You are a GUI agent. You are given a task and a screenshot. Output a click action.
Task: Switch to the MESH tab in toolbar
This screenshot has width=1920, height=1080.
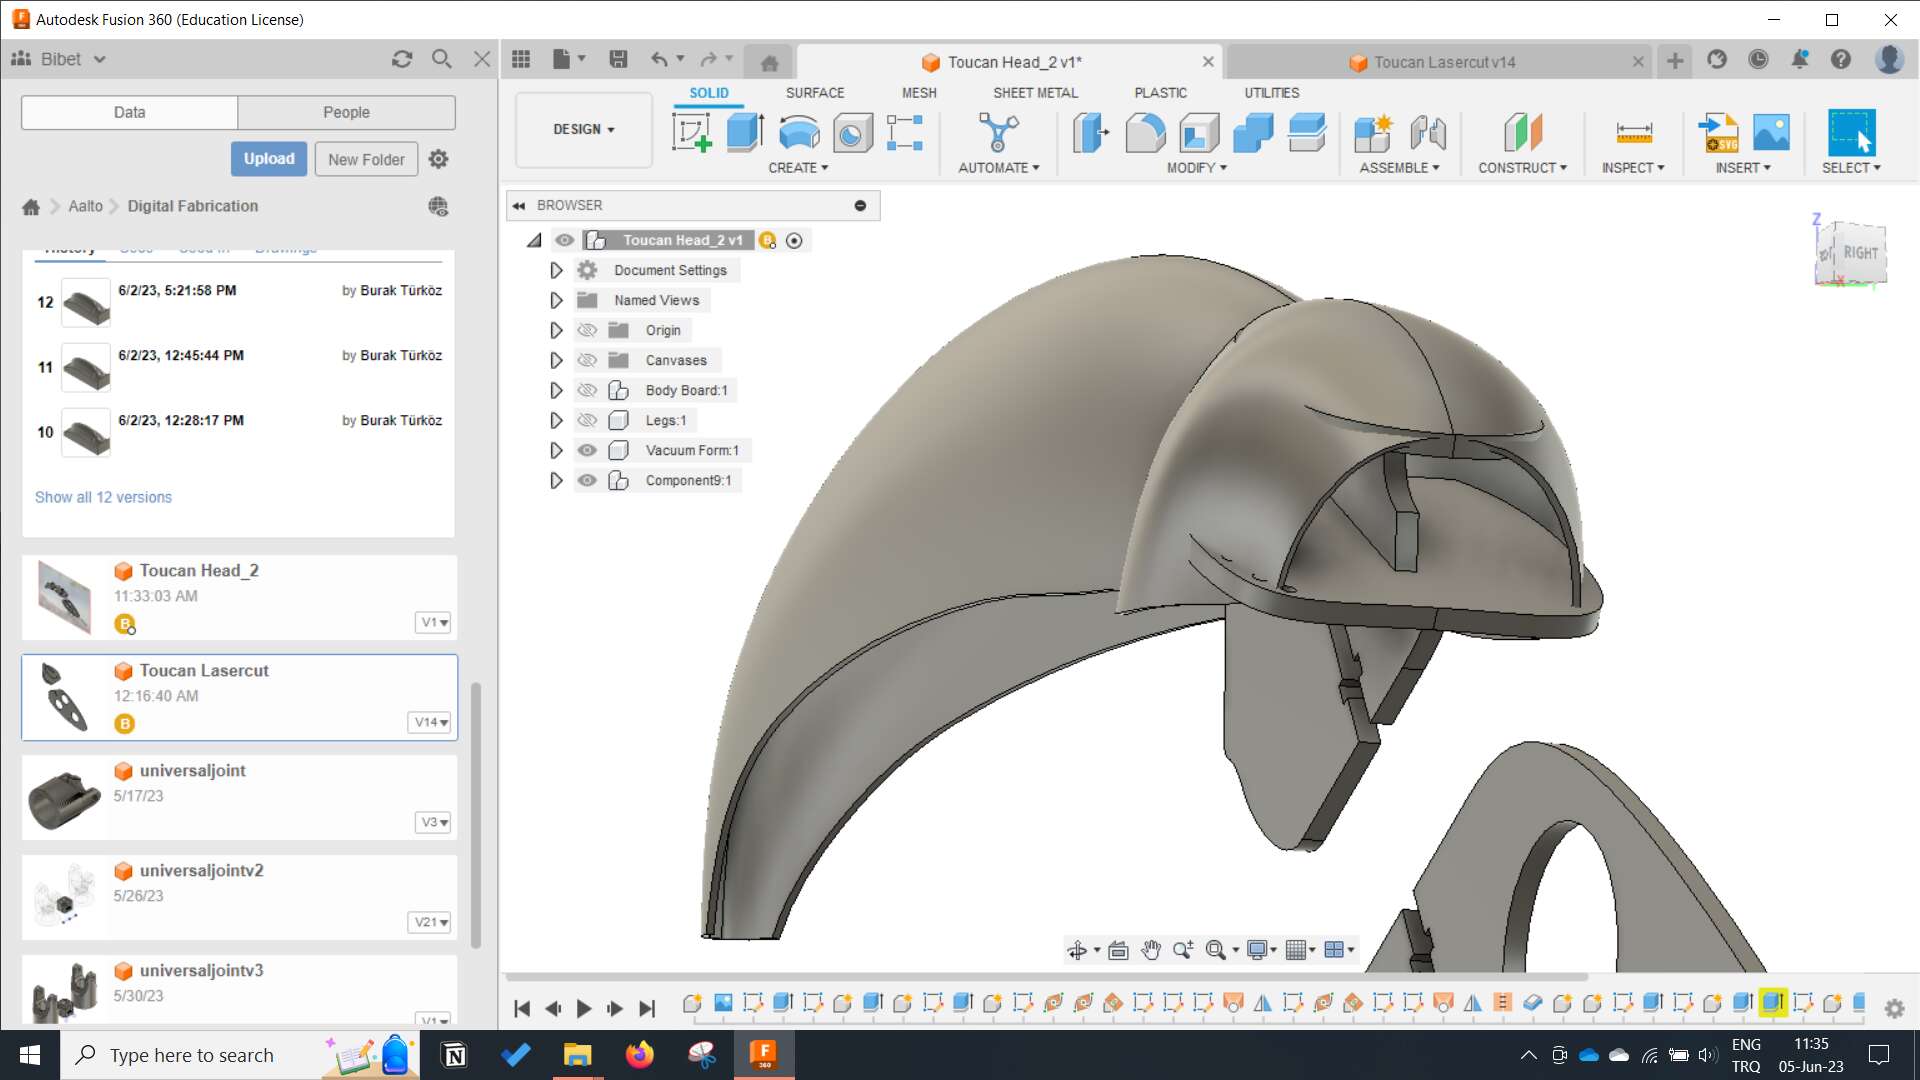(x=918, y=92)
